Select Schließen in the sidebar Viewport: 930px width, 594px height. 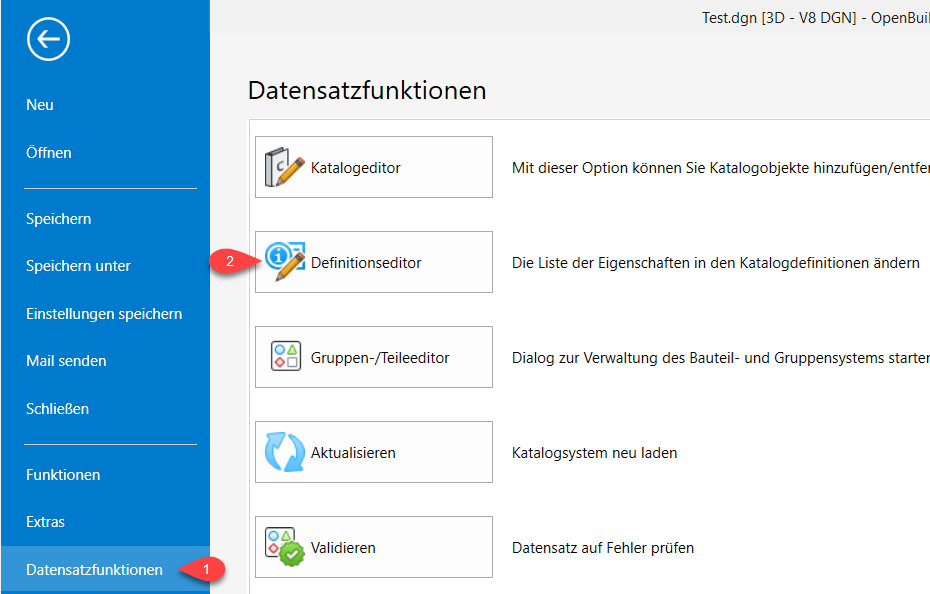pyautogui.click(x=58, y=409)
